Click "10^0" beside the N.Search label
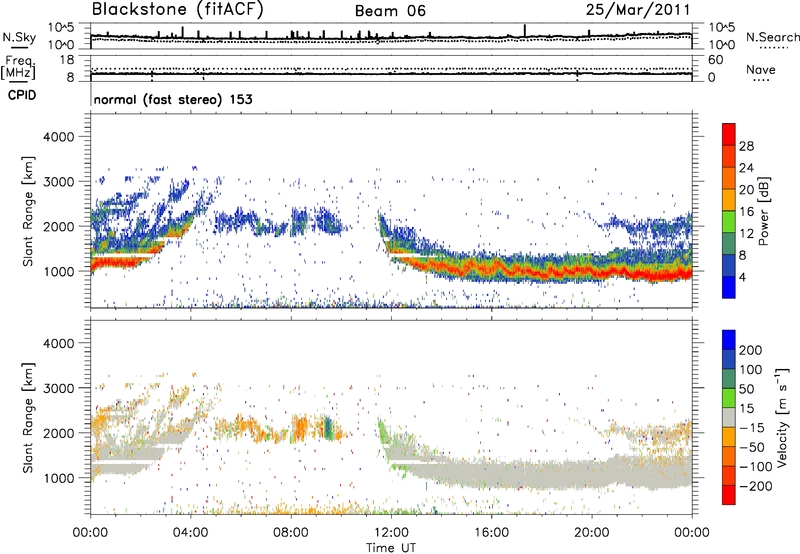This screenshot has height=554, width=800. tap(722, 45)
